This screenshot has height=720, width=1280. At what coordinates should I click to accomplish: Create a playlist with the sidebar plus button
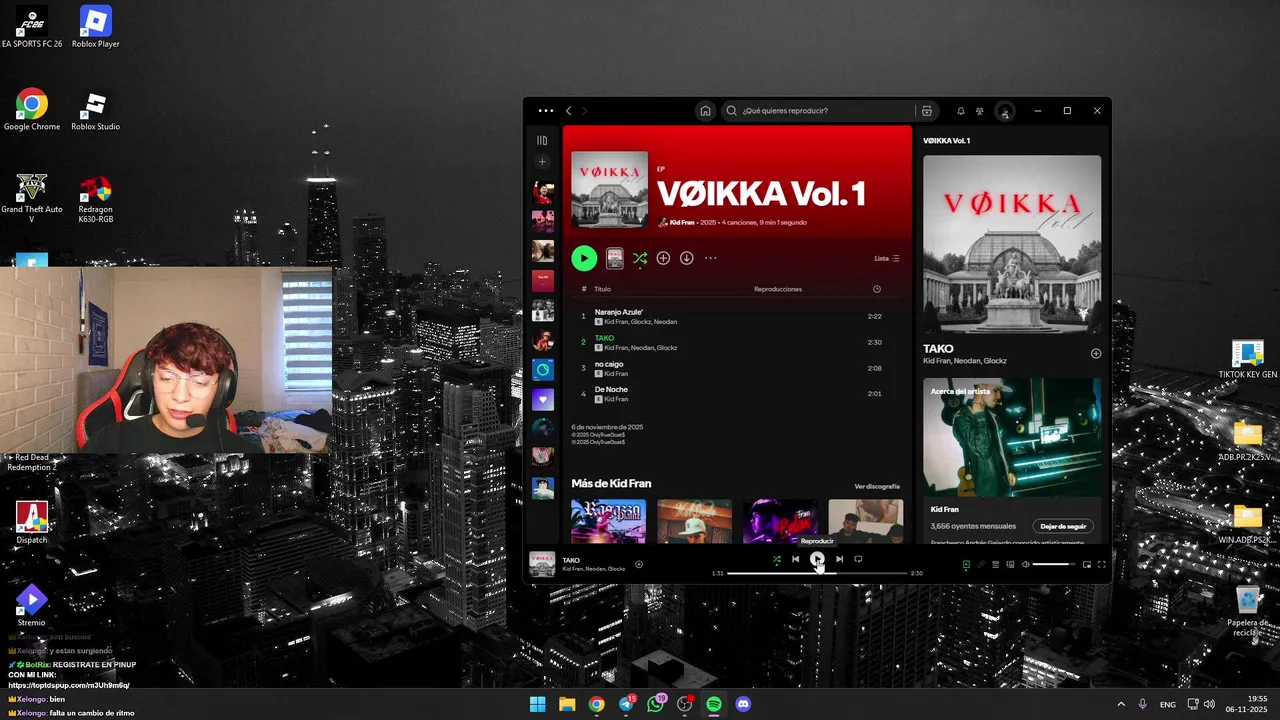(x=542, y=162)
